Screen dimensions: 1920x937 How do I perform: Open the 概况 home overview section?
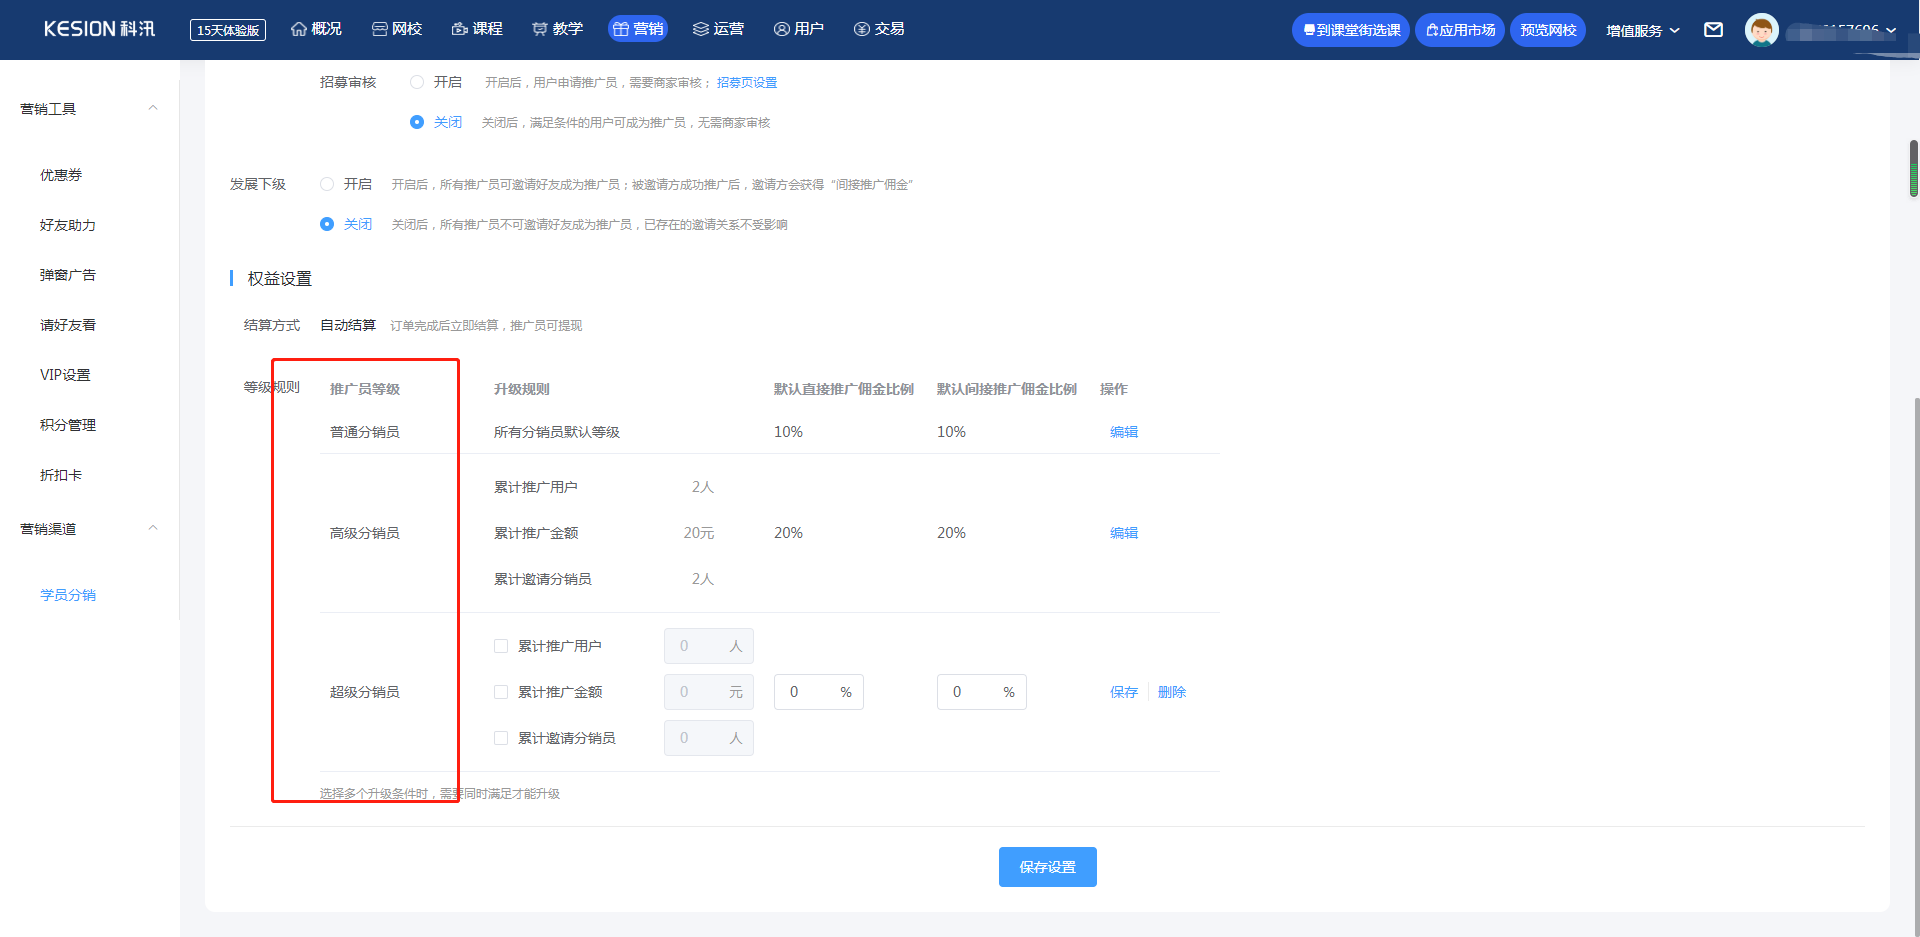point(316,29)
